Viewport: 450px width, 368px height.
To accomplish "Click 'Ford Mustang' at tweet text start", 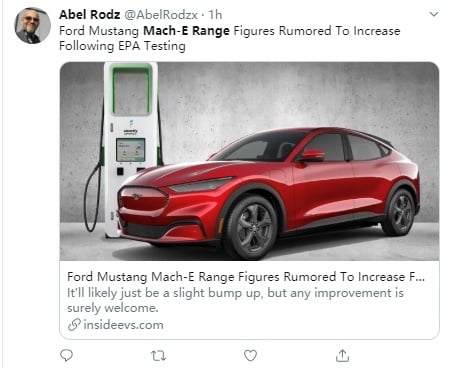I will [99, 31].
